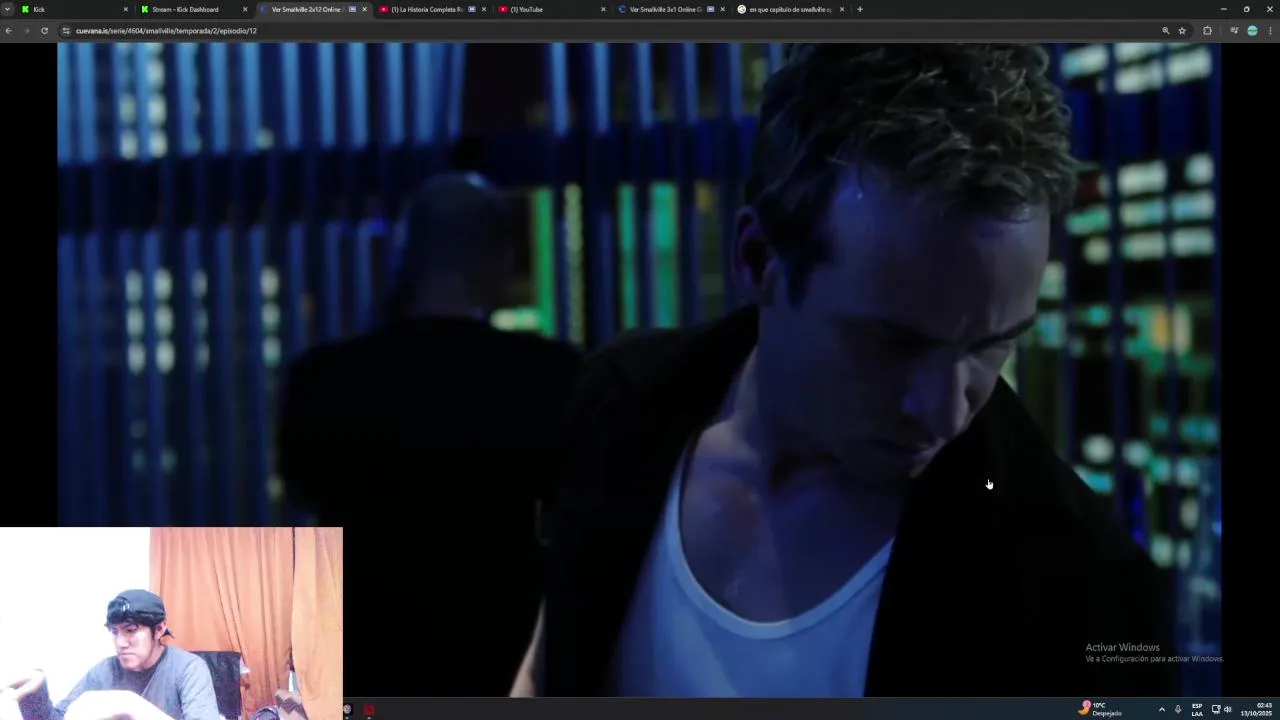Open the red app on taskbar
Screen dimensions: 1280x720
(369, 710)
